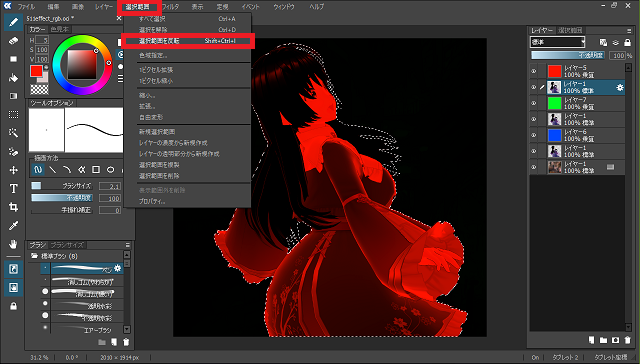Viewport: 640px width, 364px height.
Task: Delete selected brush with trash icon
Action: point(126,342)
